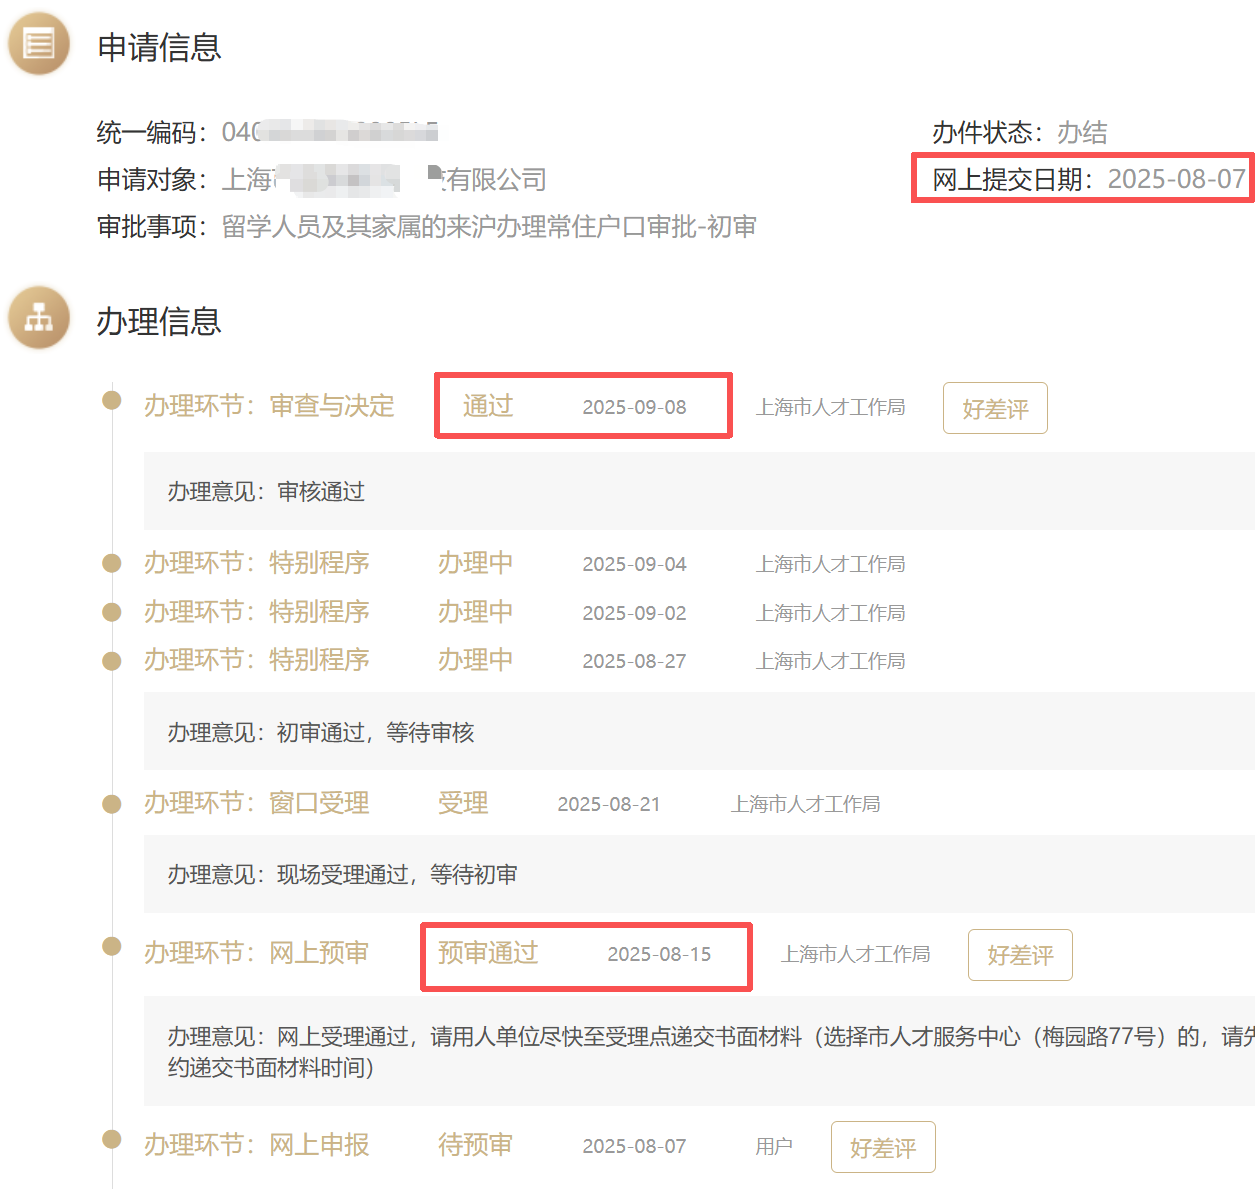The width and height of the screenshot is (1255, 1196).
Task: Open 好差评 for the 网上申报 step
Action: (882, 1147)
